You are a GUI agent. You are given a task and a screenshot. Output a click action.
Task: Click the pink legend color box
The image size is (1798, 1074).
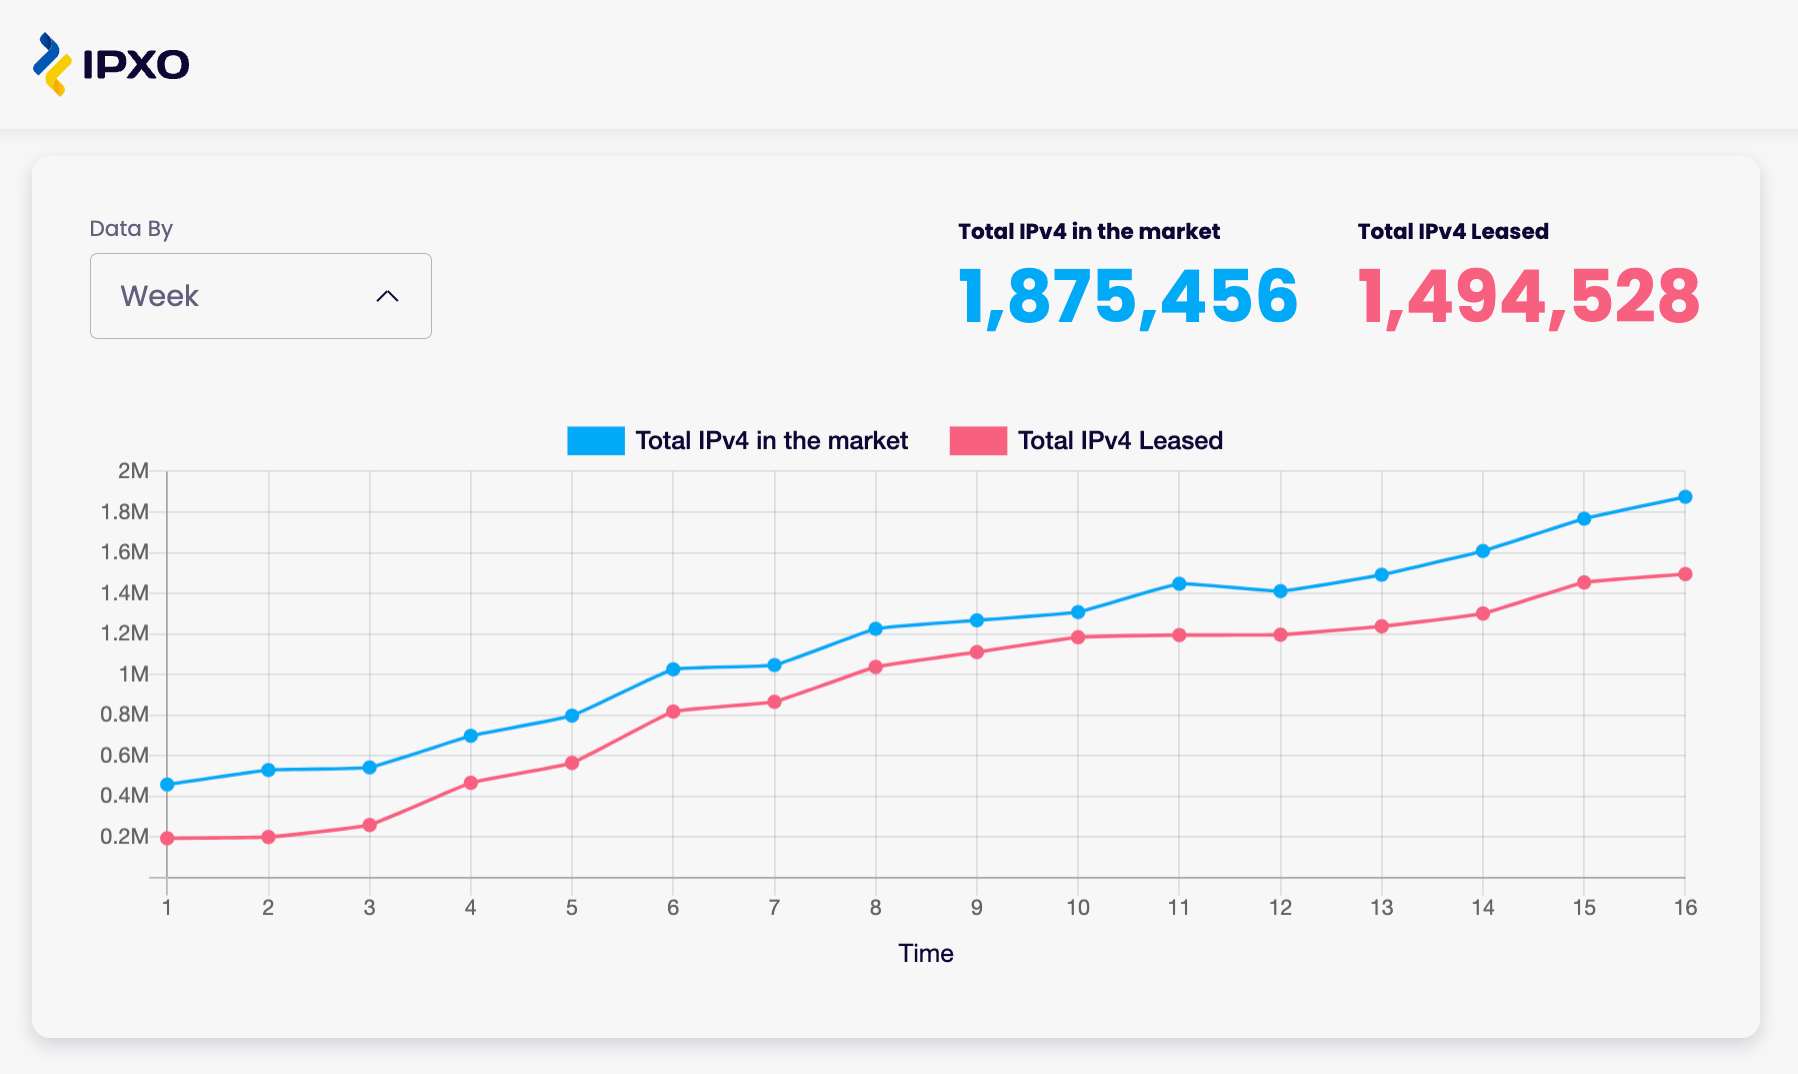tap(978, 441)
